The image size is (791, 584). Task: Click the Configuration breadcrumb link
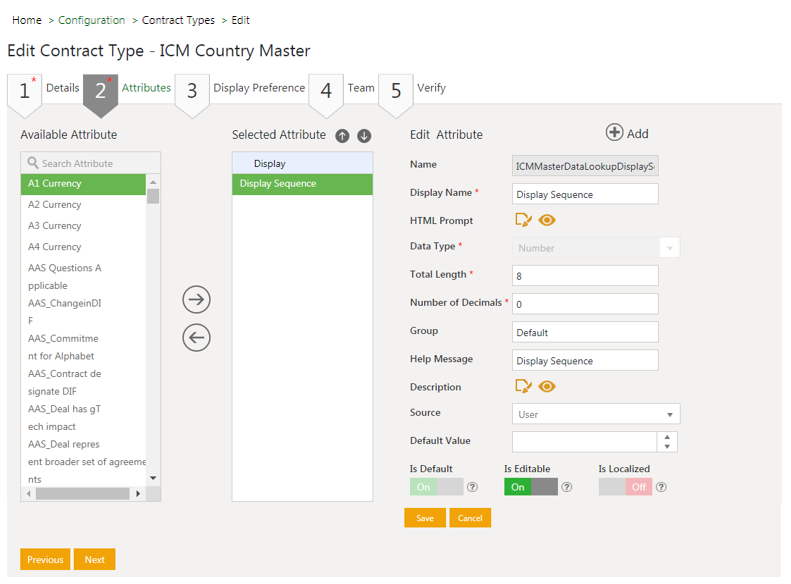[92, 20]
